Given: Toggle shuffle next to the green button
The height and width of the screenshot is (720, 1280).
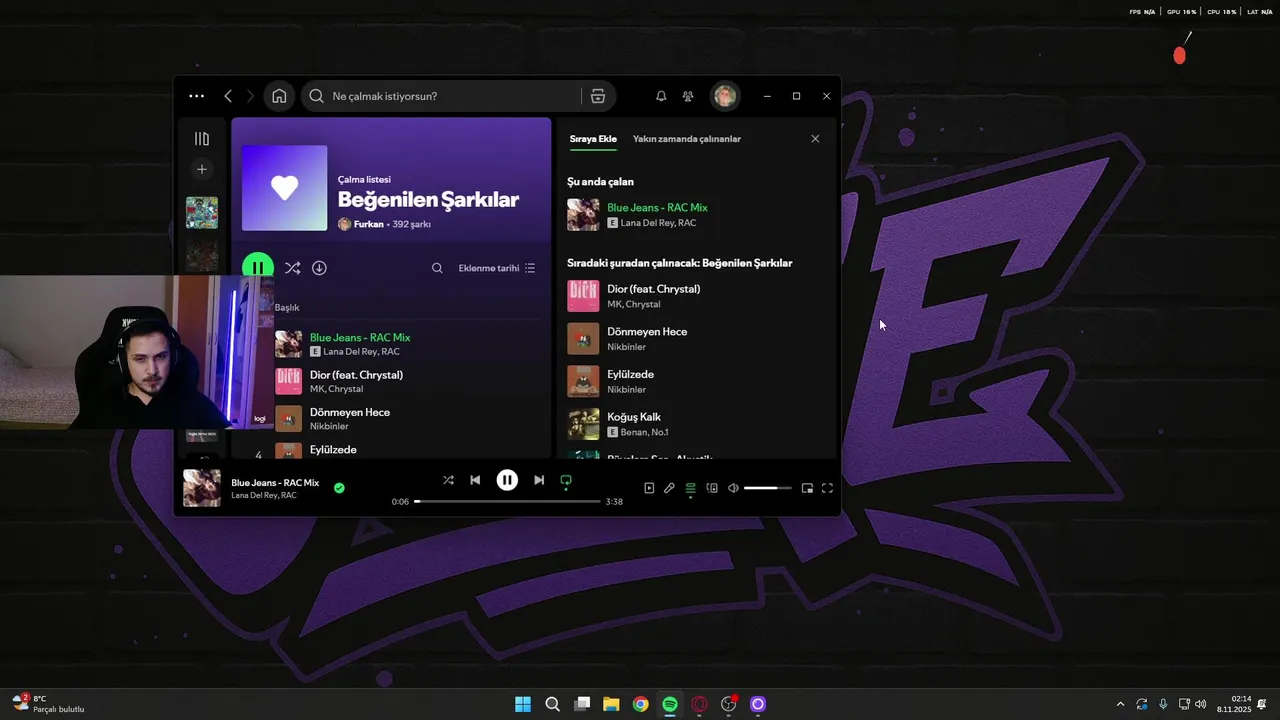Looking at the screenshot, I should tap(292, 268).
